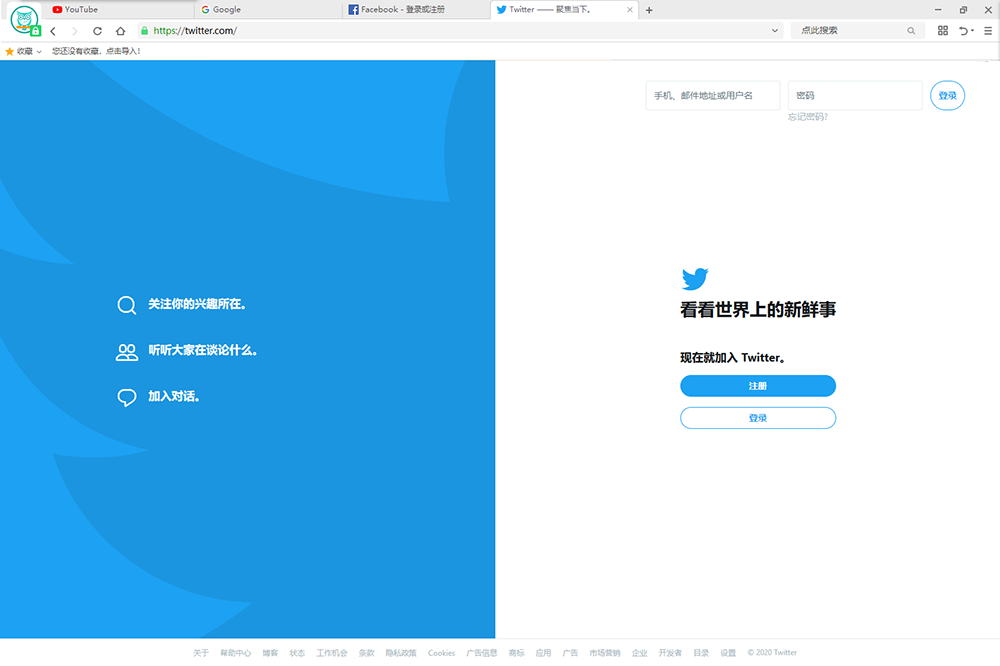Reload the current page
Image resolution: width=1000 pixels, height=666 pixels.
[98, 31]
